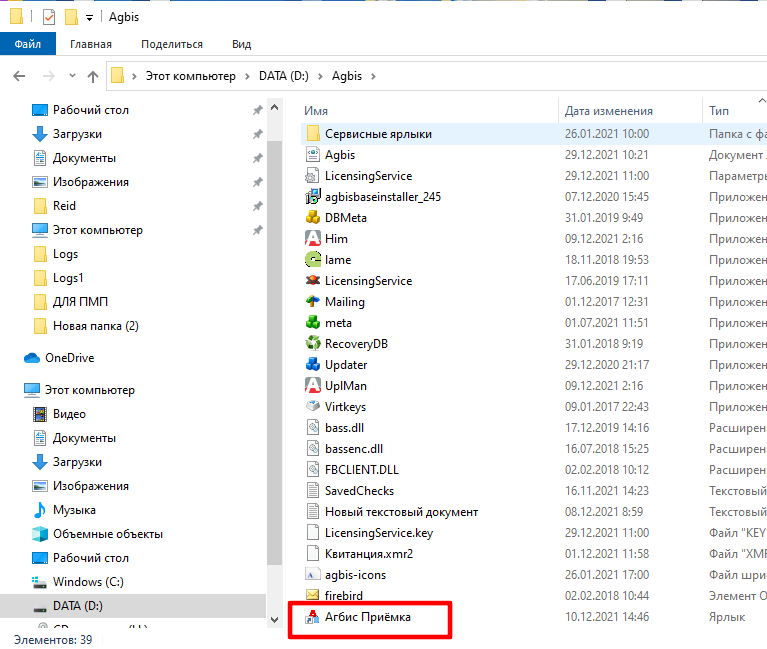The height and width of the screenshot is (649, 767).
Task: Expand chevron after DATA (D:) in address bar
Action: [320, 76]
